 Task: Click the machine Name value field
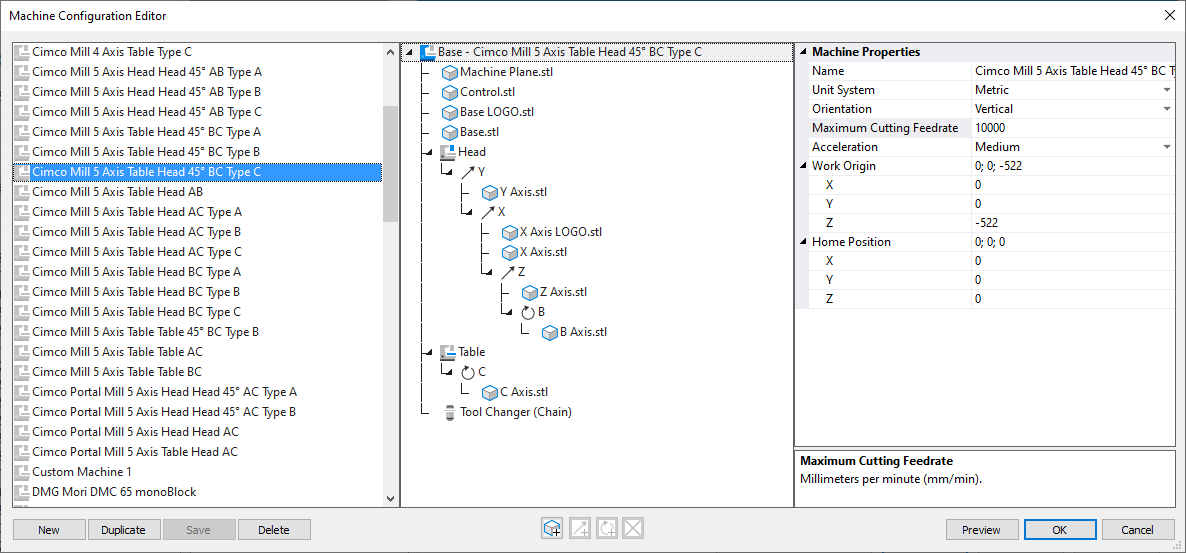[1074, 71]
